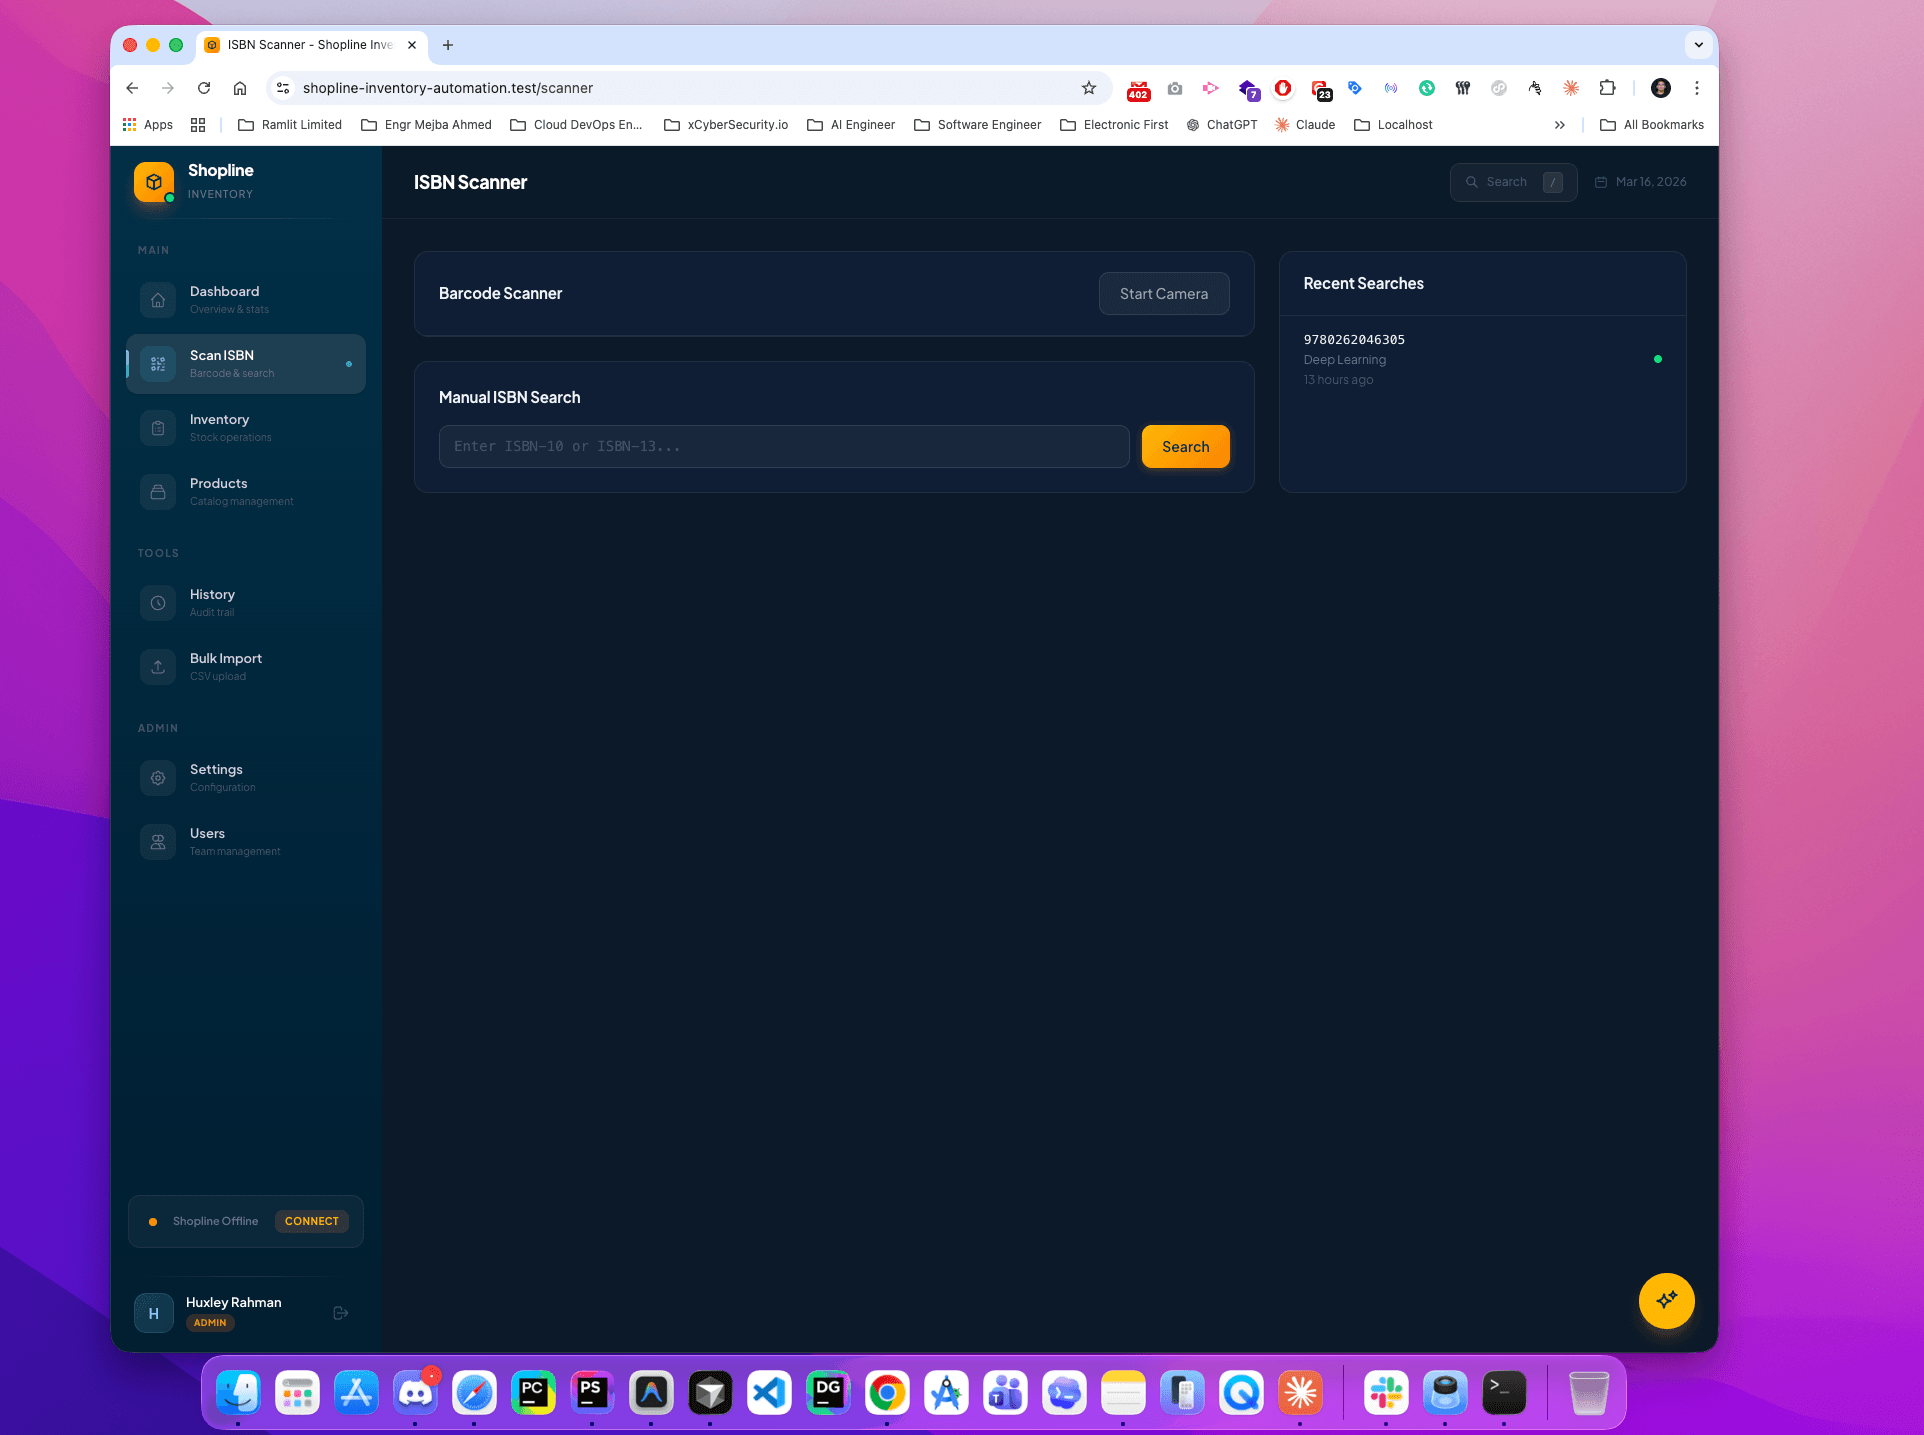The height and width of the screenshot is (1435, 1924).
Task: Click the logout icon beside Huxley Rahman
Action: (340, 1312)
